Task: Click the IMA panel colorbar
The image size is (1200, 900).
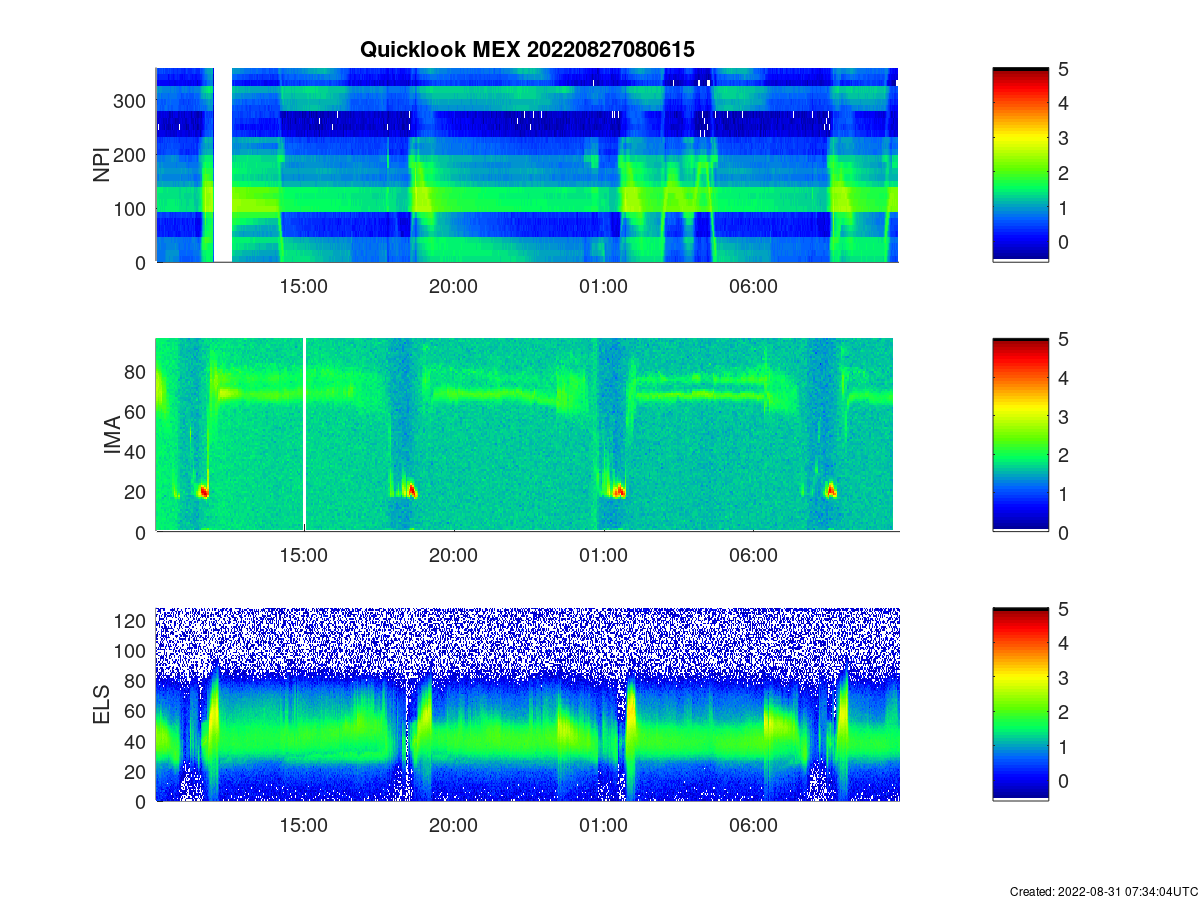Action: [1020, 435]
